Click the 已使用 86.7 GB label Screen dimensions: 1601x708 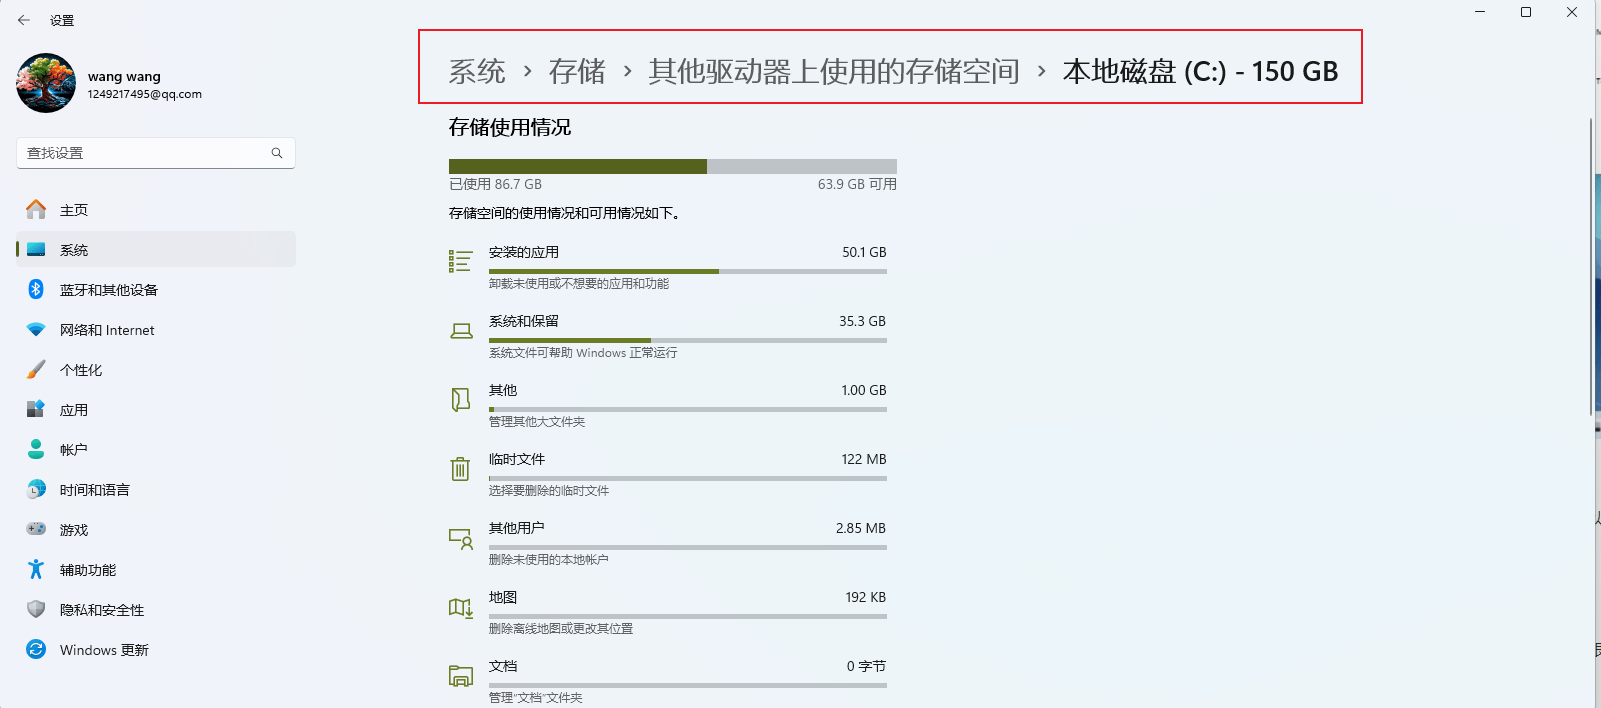pyautogui.click(x=495, y=184)
